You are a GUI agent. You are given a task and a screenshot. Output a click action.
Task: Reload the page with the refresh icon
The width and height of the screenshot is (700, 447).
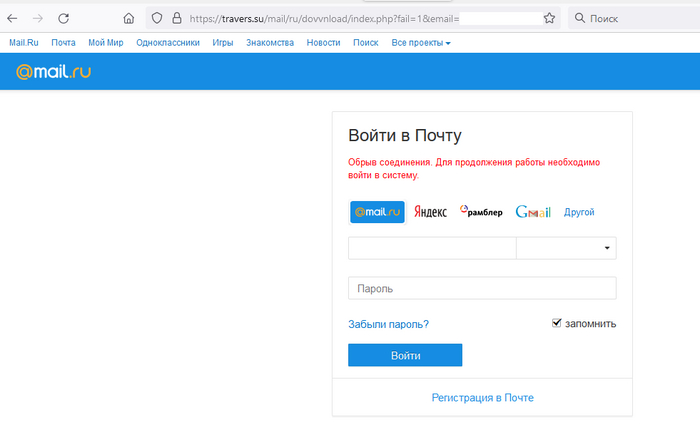63,18
